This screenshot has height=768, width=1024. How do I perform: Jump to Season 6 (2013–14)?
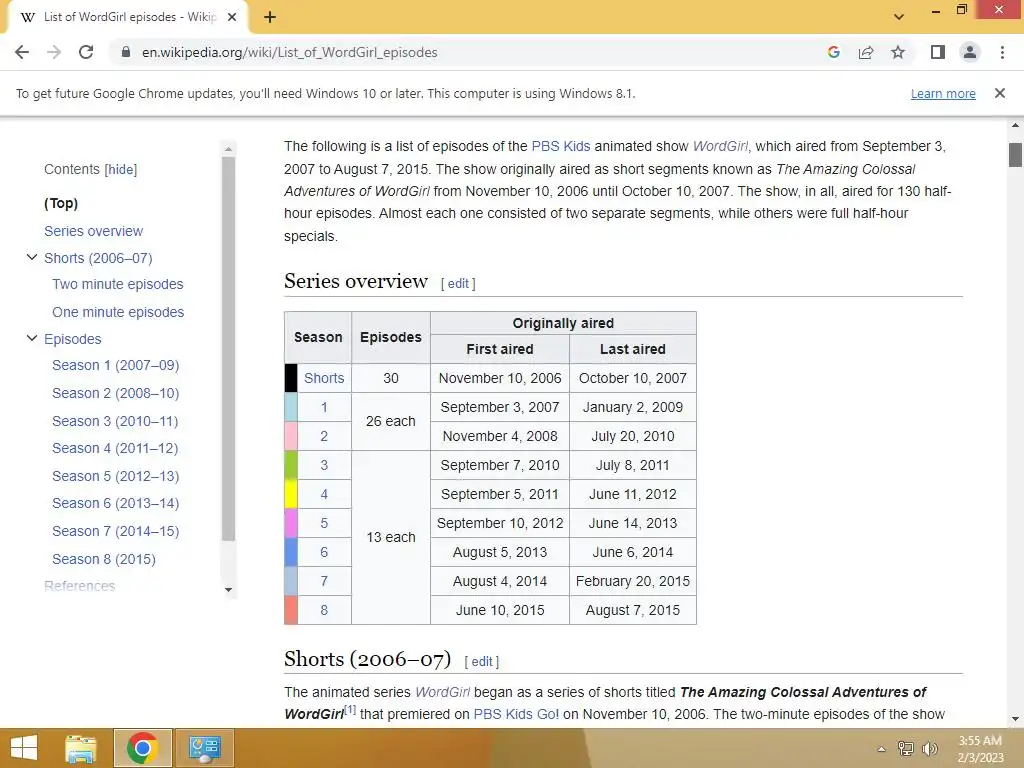click(116, 503)
